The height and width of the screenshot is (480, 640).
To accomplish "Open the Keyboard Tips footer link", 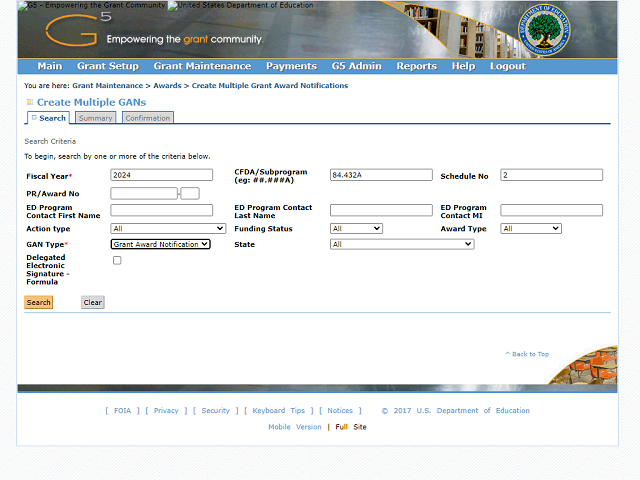I will (x=278, y=411).
